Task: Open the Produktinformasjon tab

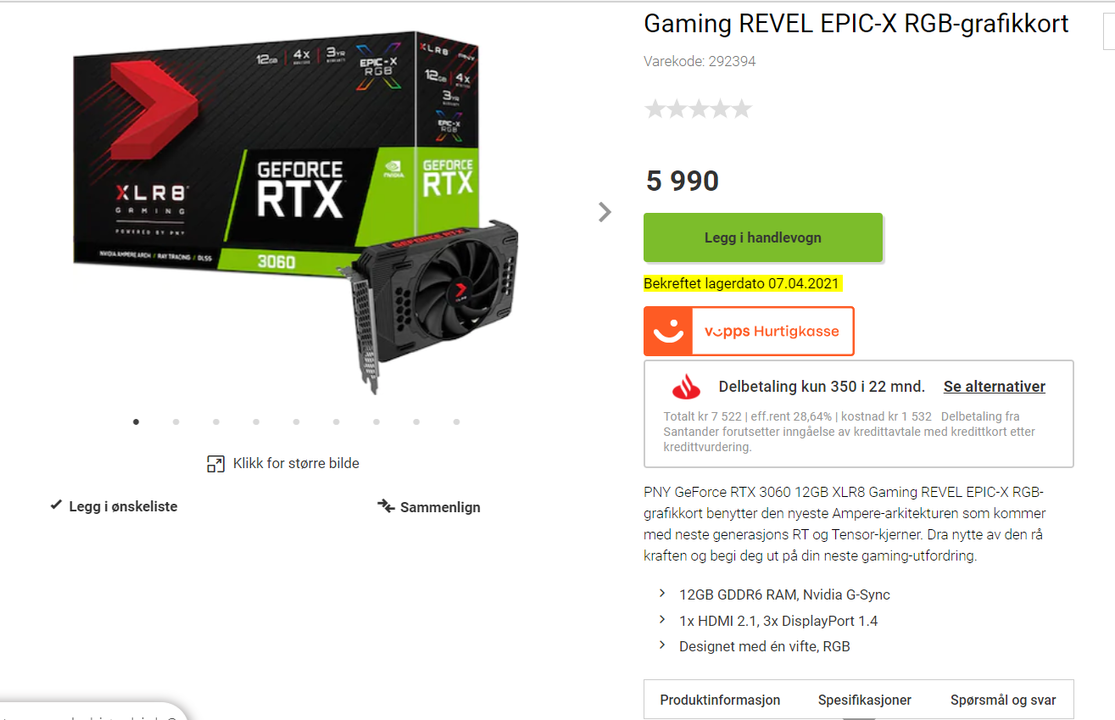Action: (720, 700)
